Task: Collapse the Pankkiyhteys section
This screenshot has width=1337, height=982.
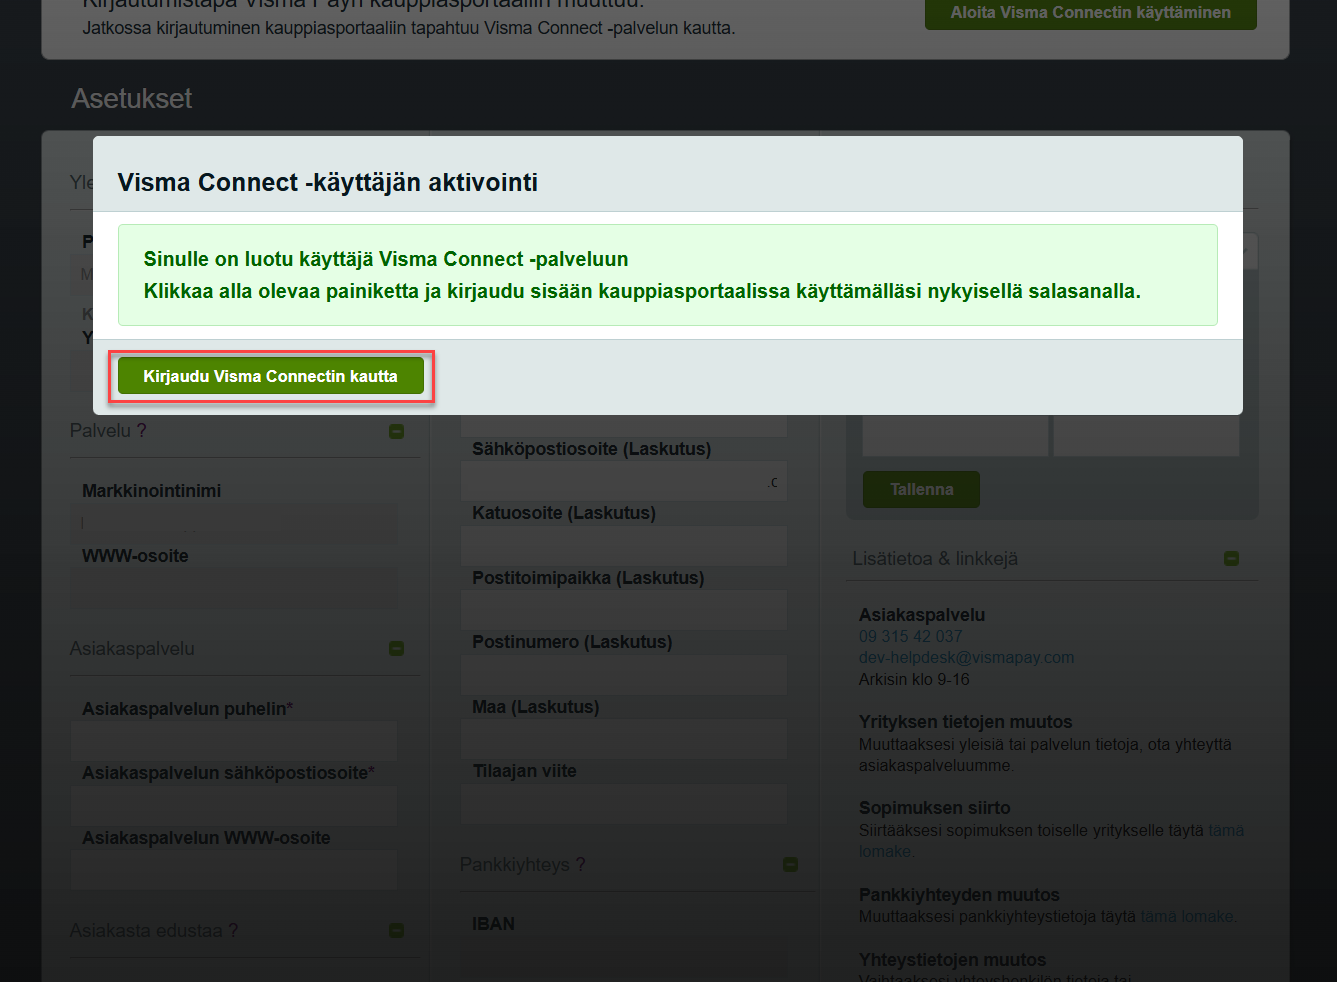Action: tap(790, 864)
